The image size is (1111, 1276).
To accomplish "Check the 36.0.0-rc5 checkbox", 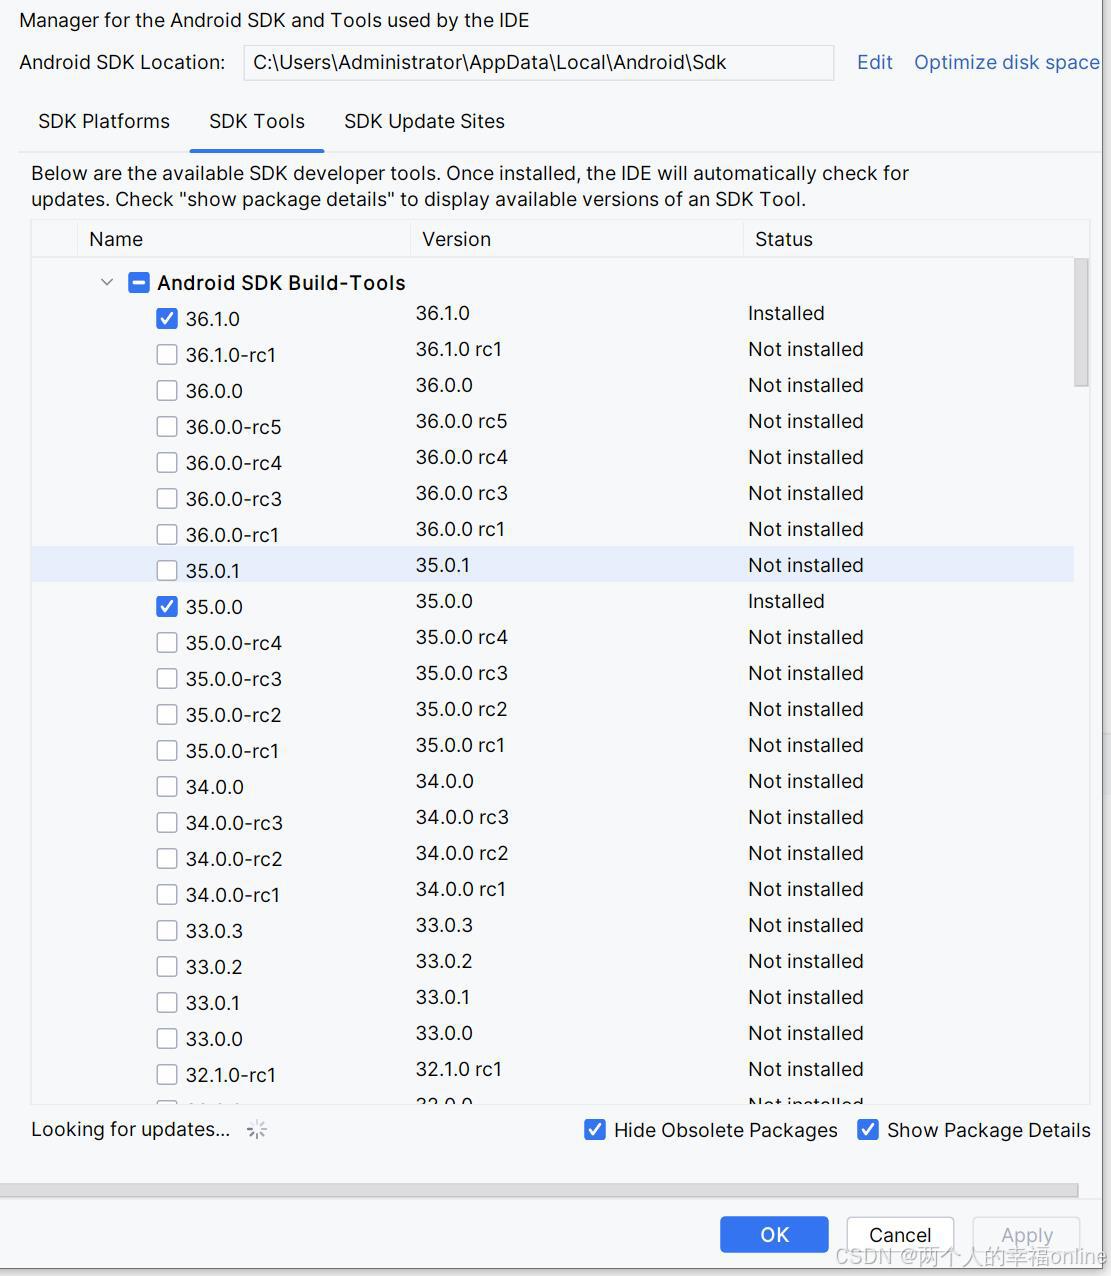I will 167,427.
